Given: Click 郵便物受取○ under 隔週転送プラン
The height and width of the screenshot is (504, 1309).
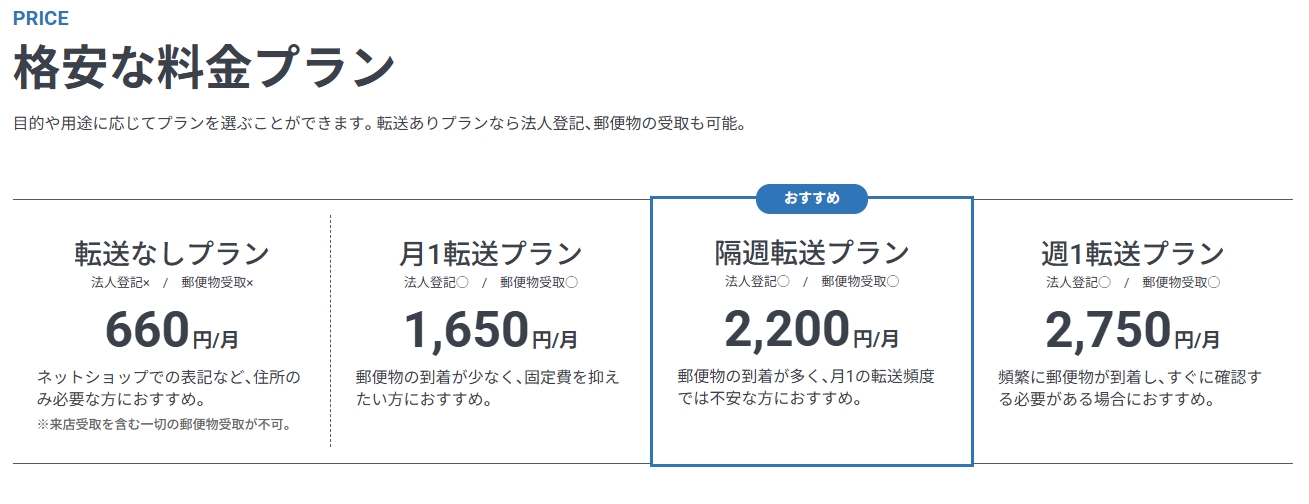Looking at the screenshot, I should click(860, 282).
